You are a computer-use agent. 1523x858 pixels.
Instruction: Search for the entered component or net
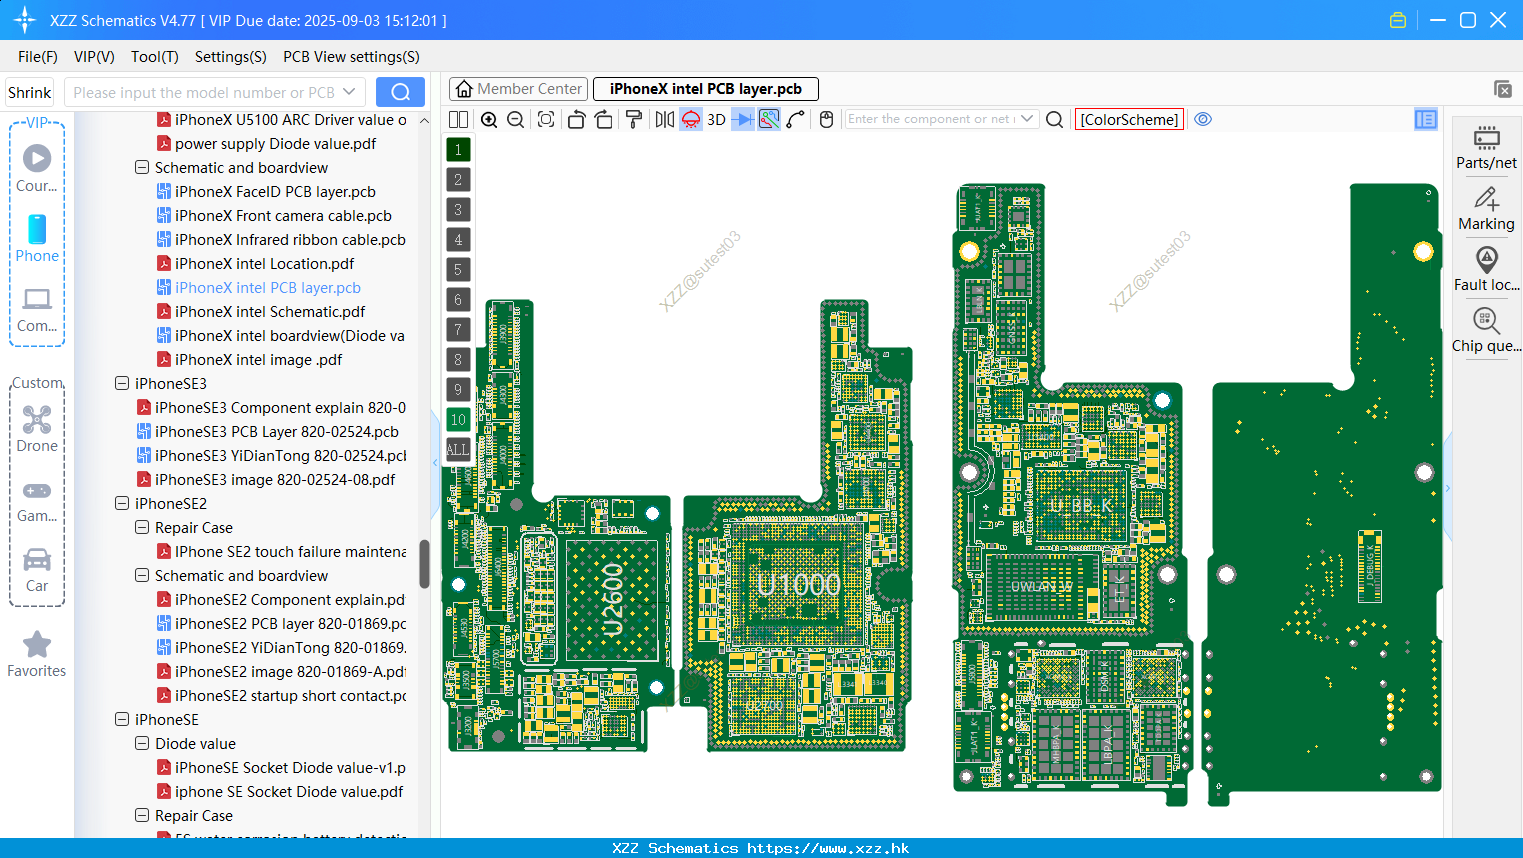(x=1054, y=119)
